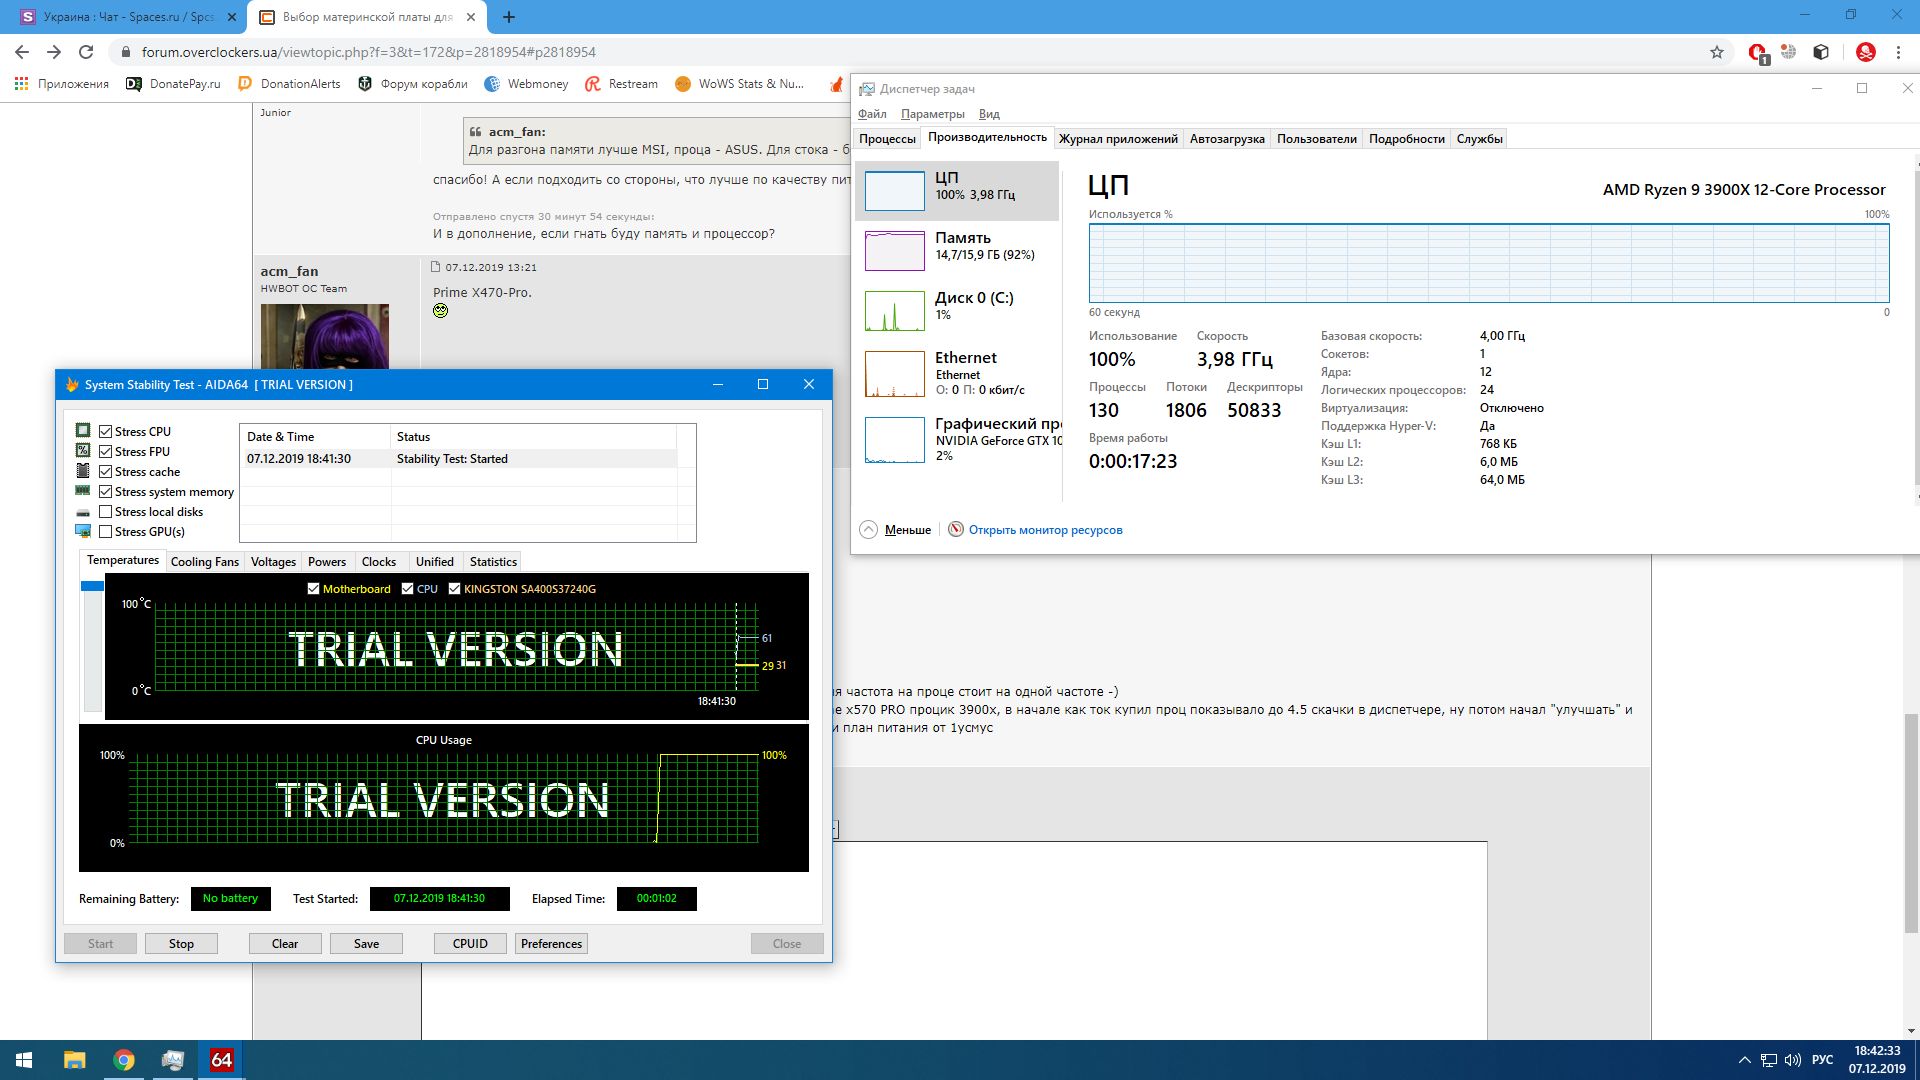Switch to the Пользователи tab
Image resolution: width=1920 pixels, height=1080 pixels.
click(x=1316, y=139)
